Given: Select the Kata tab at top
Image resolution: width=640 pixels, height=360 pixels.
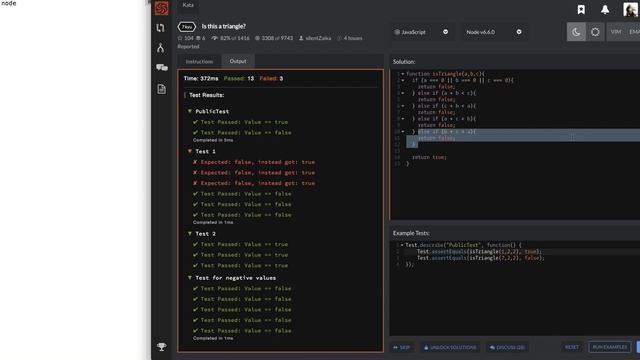Looking at the screenshot, I should (x=188, y=5).
